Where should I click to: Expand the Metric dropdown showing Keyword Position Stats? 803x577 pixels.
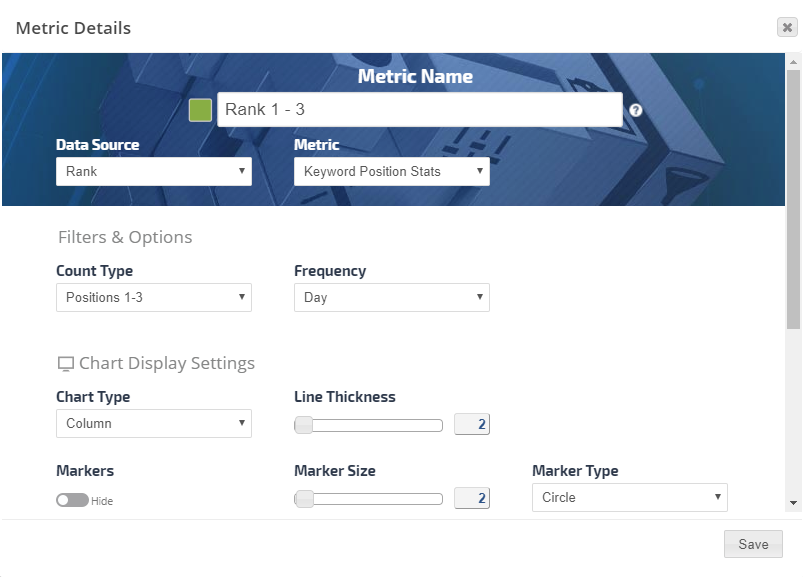(391, 171)
